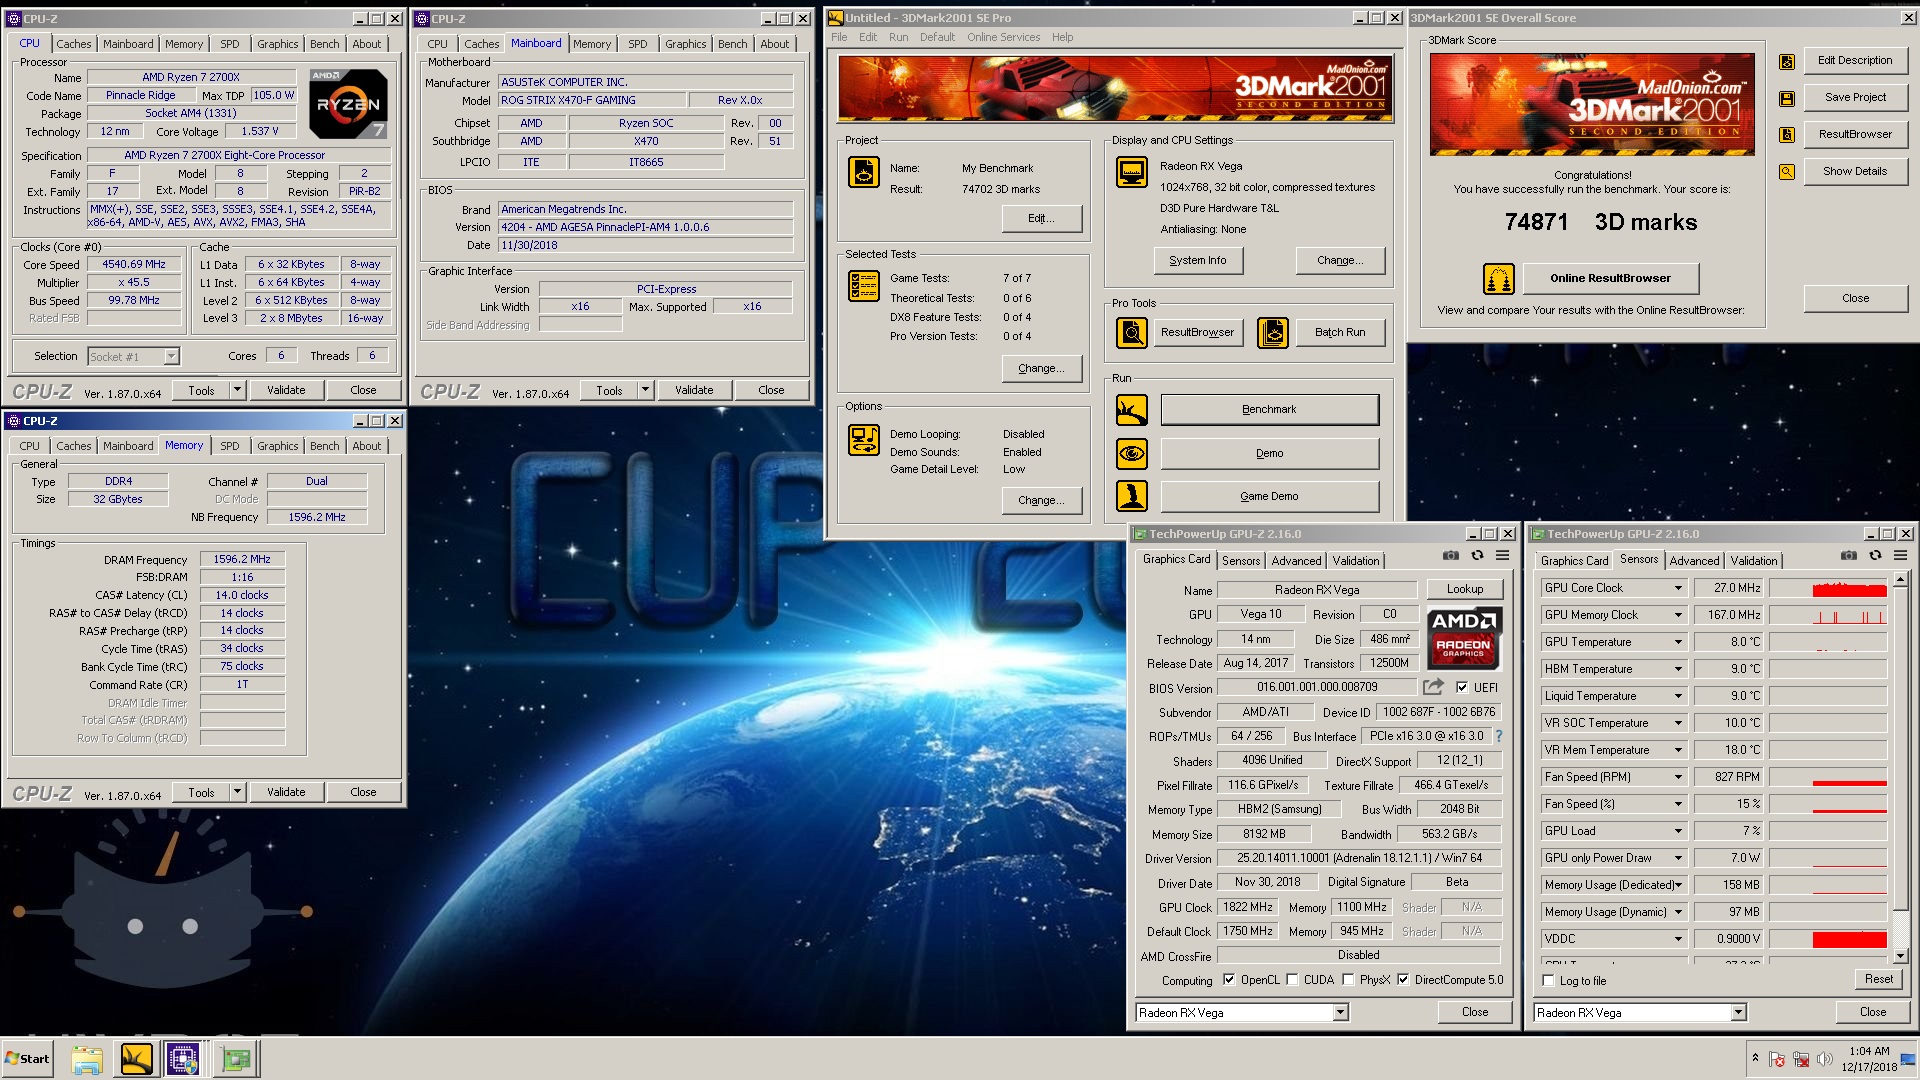Toggle the UEFI checkbox in GPU-Z
This screenshot has height=1080, width=1920.
click(x=1462, y=687)
